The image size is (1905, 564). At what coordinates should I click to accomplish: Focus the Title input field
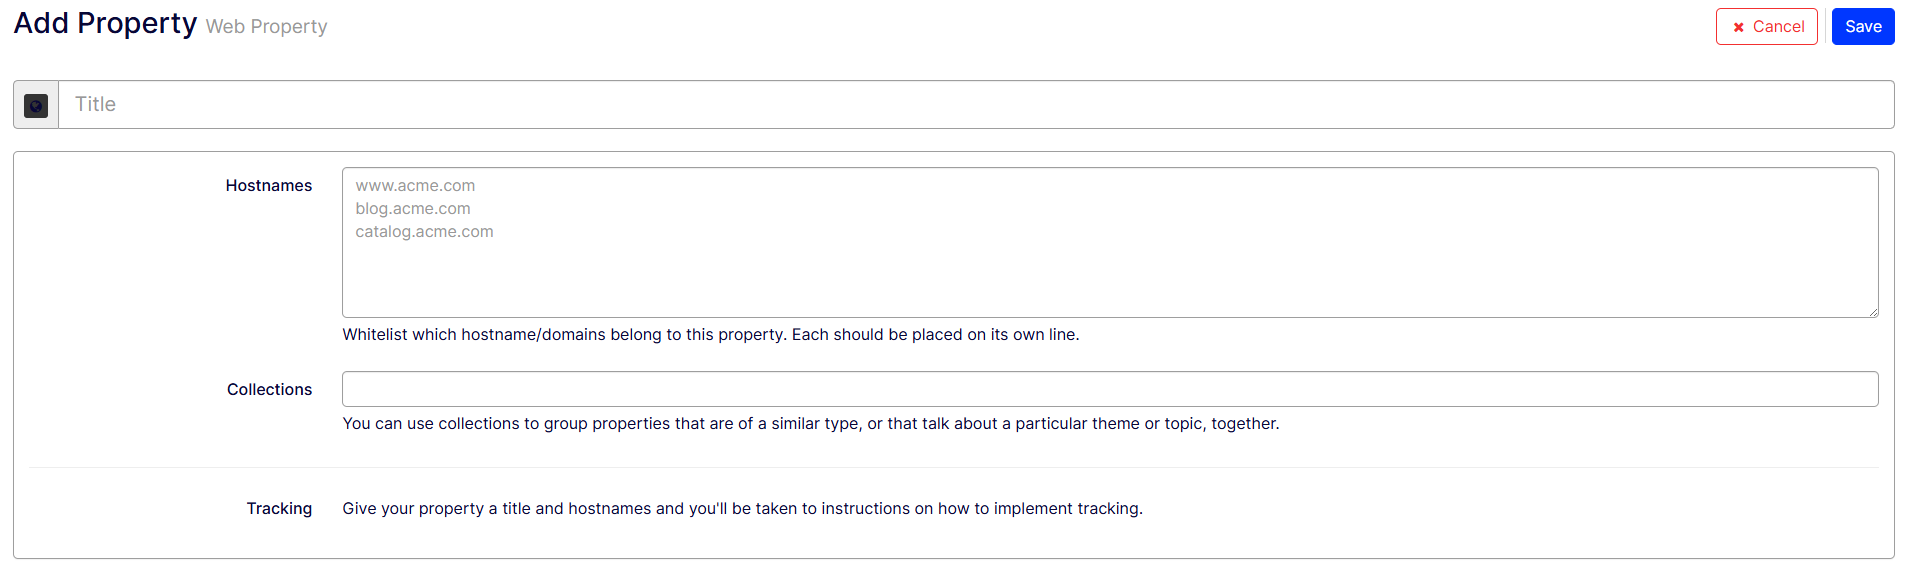pos(976,104)
